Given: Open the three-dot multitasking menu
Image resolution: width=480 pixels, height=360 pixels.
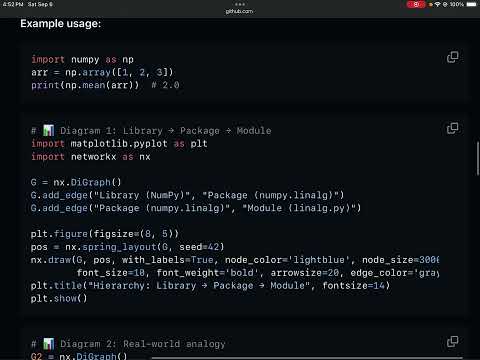Looking at the screenshot, I should click(x=240, y=4).
